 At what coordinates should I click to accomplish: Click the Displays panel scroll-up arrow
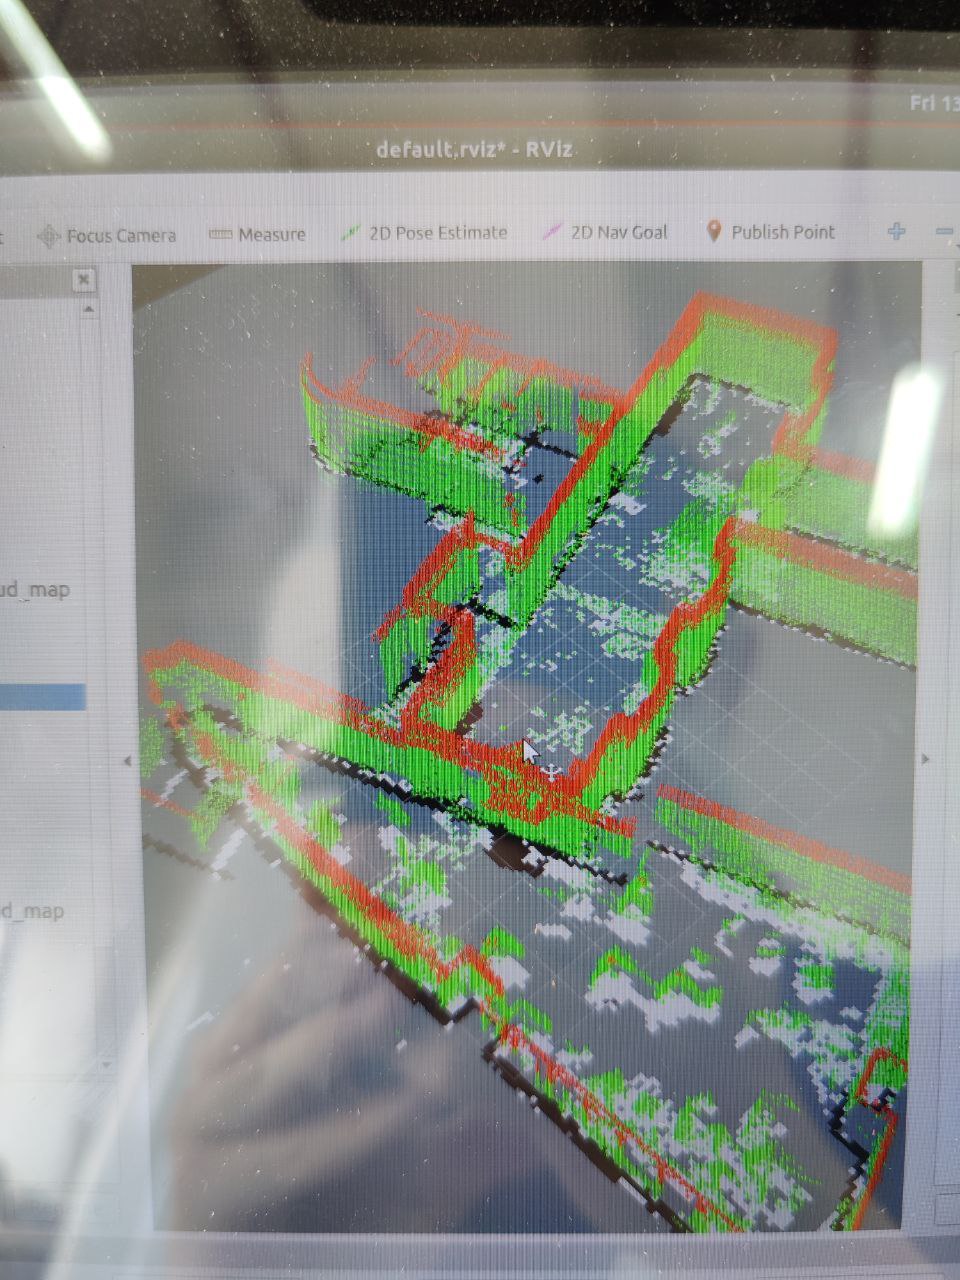(89, 311)
